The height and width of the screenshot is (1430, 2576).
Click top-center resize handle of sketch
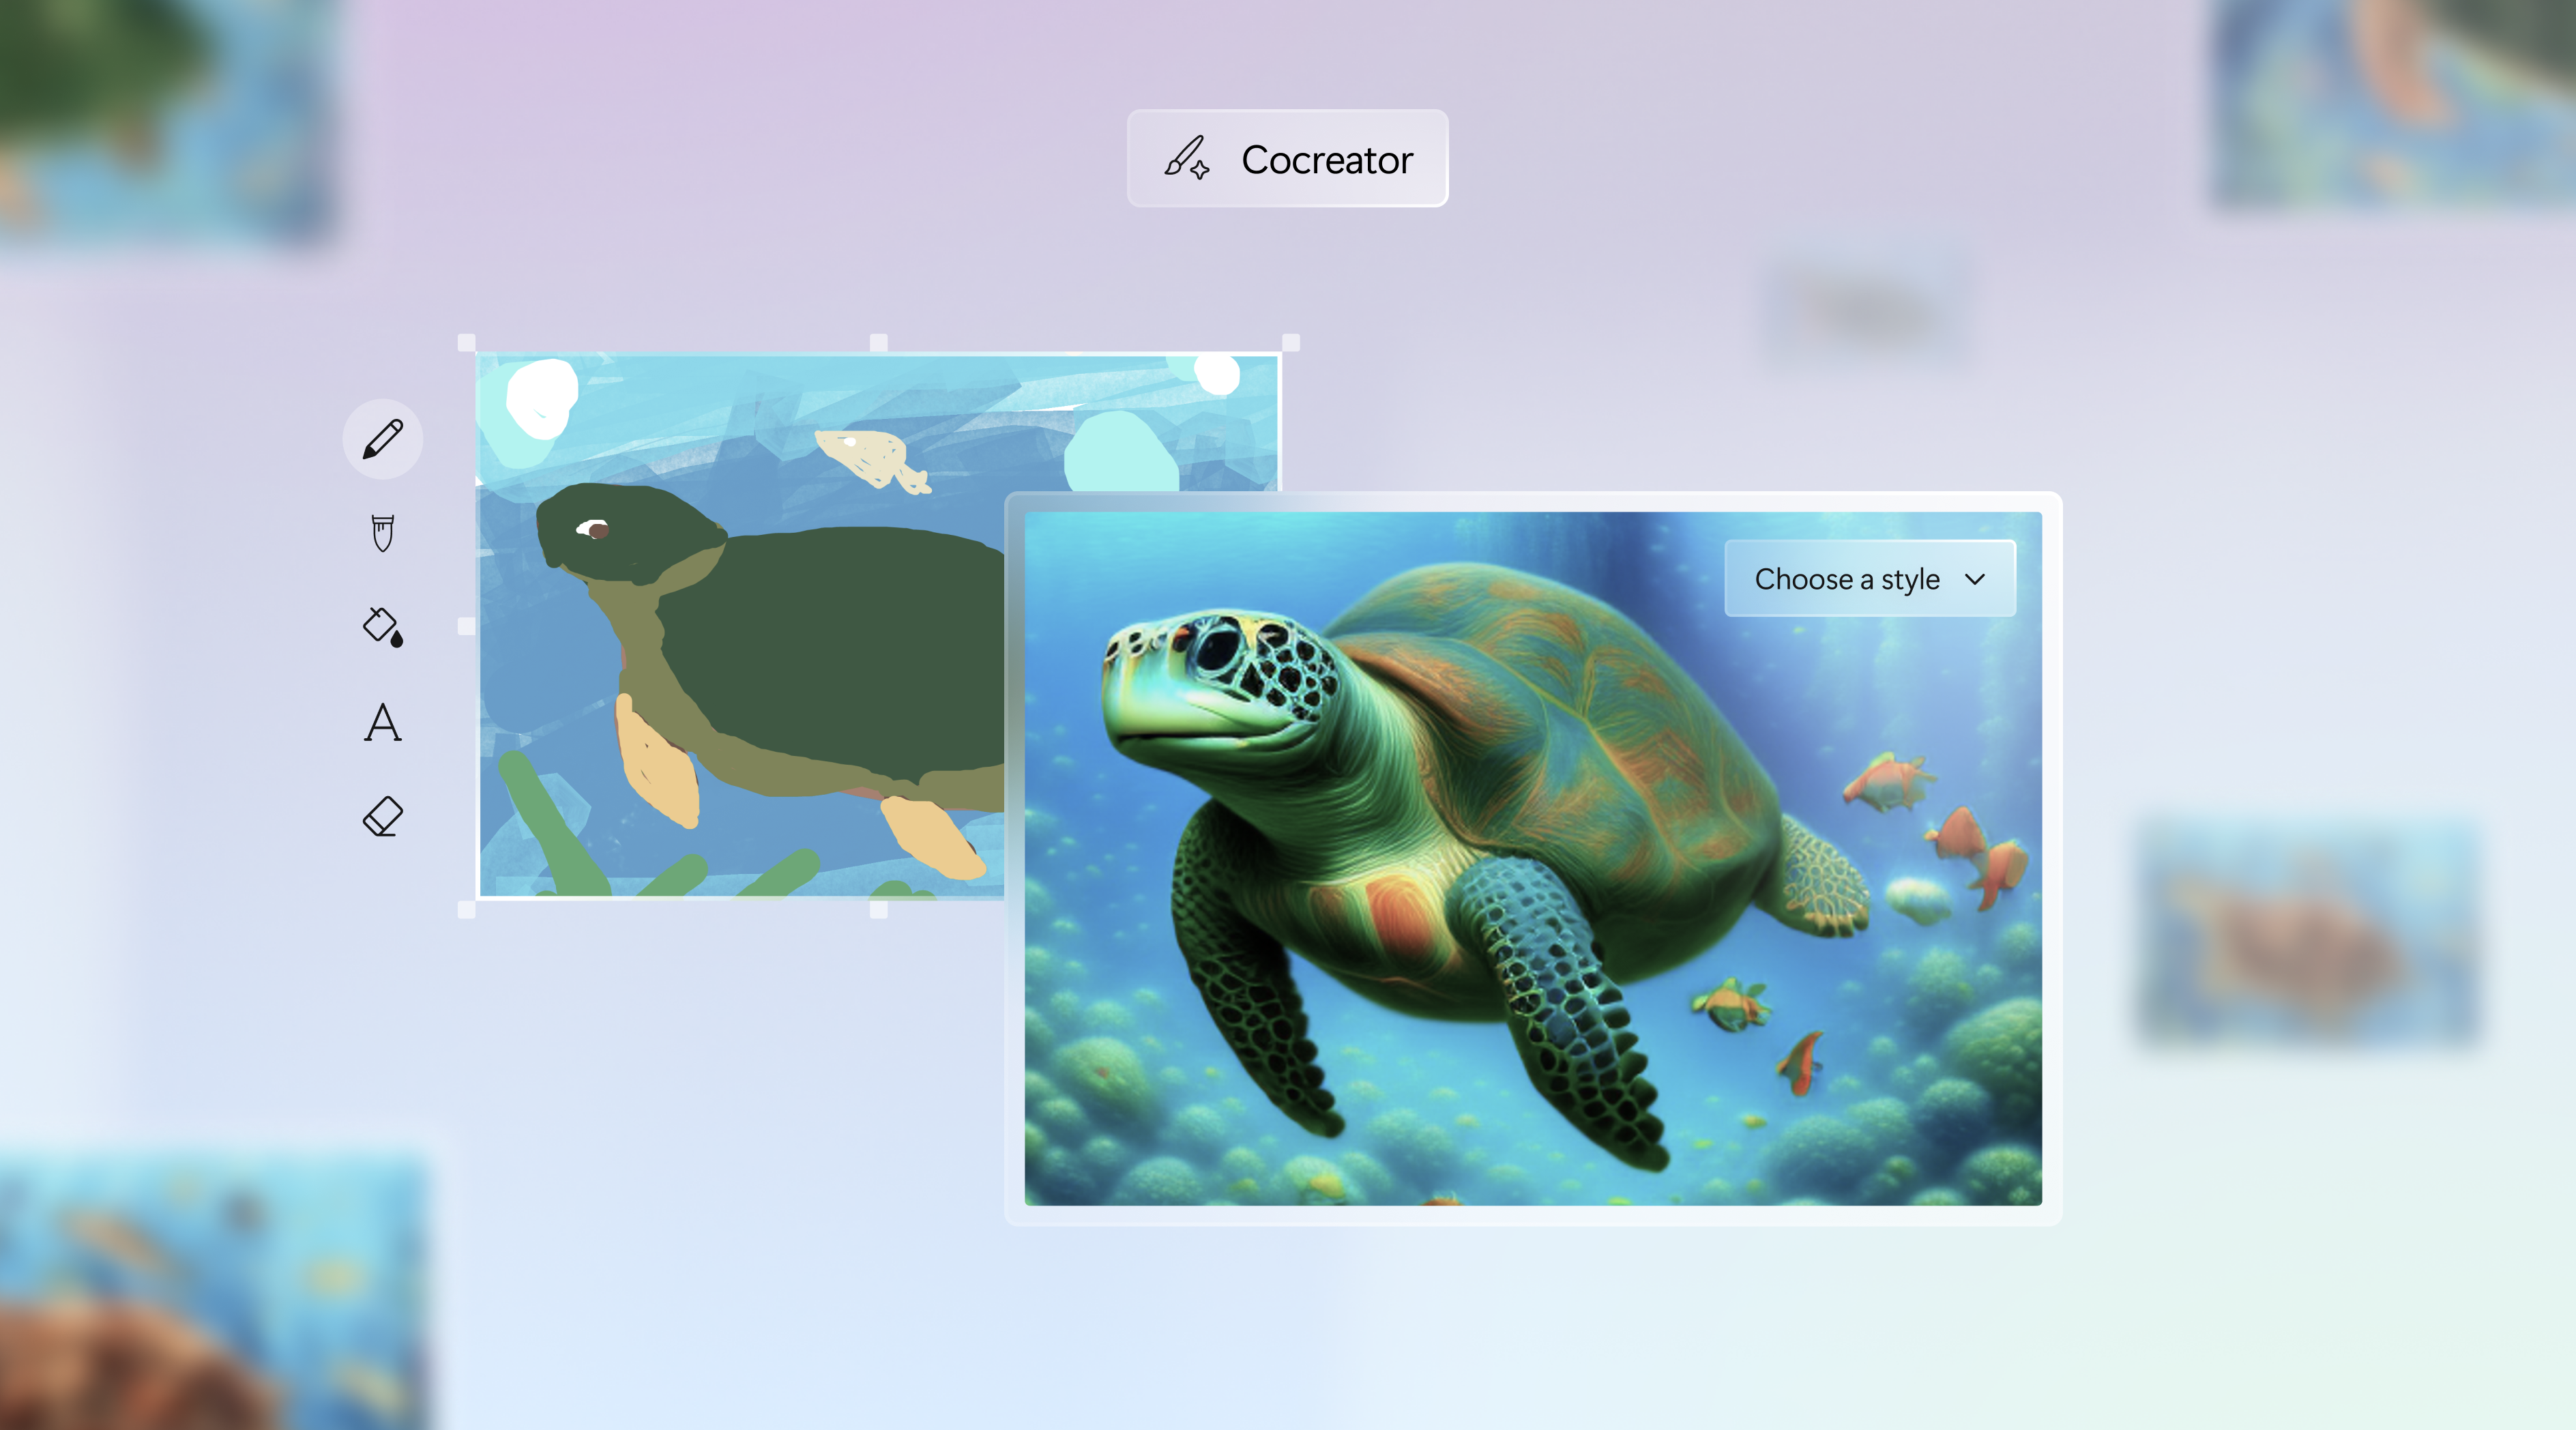(878, 343)
